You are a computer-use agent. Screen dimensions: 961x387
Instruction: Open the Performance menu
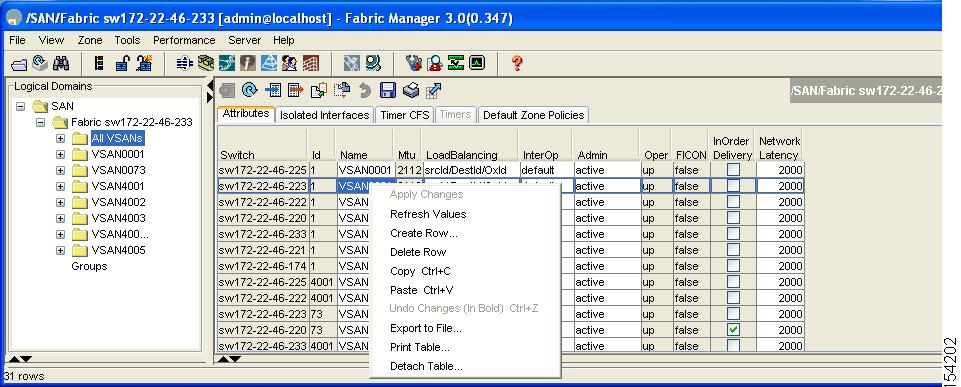point(184,40)
